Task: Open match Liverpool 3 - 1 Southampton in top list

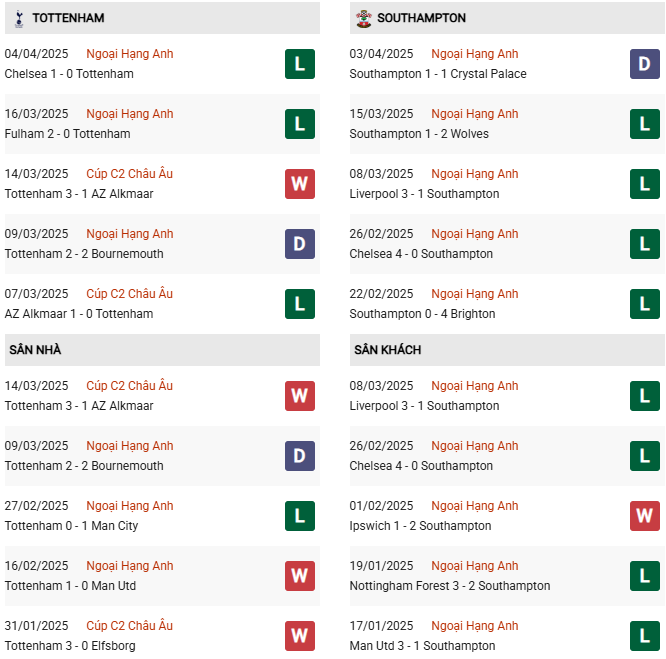Action: 424,194
